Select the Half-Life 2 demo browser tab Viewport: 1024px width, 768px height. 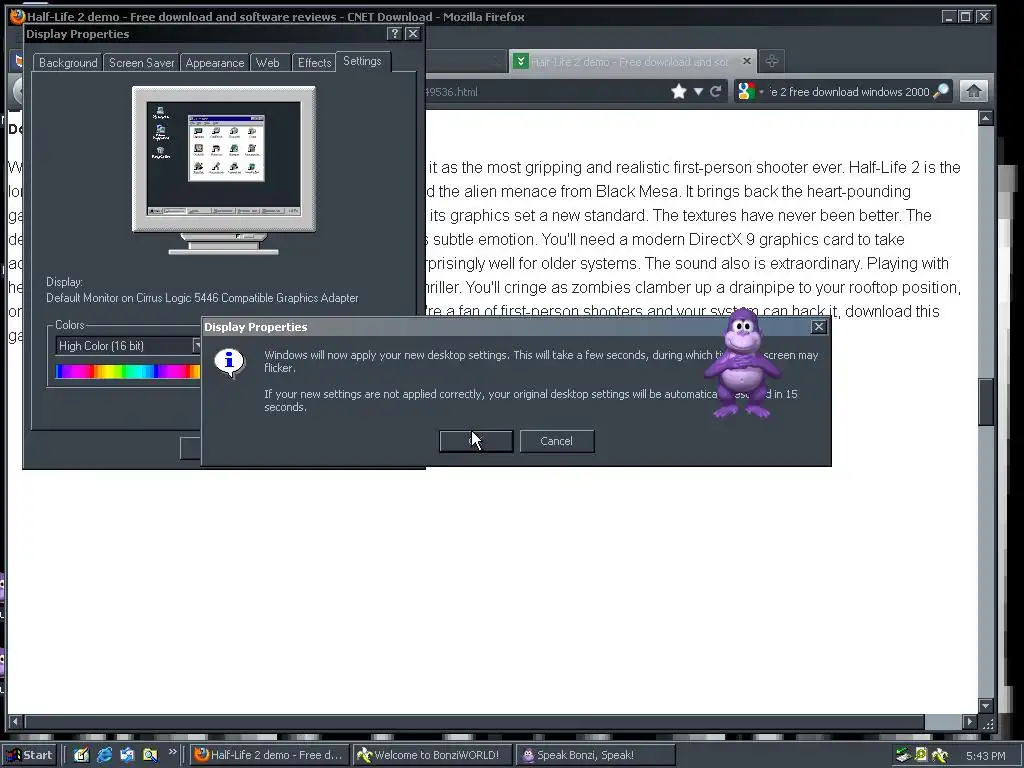click(633, 61)
